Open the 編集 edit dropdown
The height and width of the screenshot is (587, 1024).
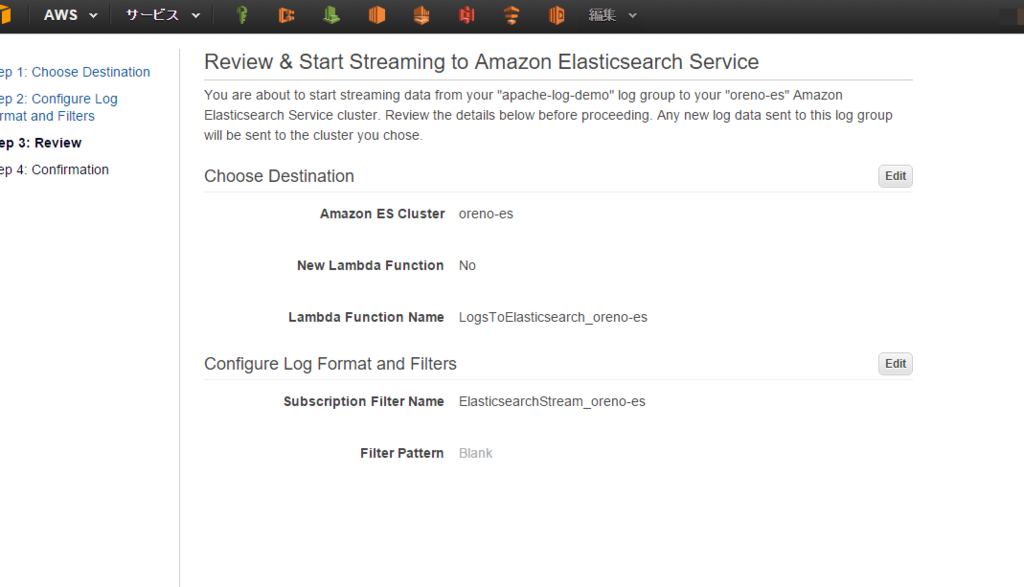click(x=612, y=15)
